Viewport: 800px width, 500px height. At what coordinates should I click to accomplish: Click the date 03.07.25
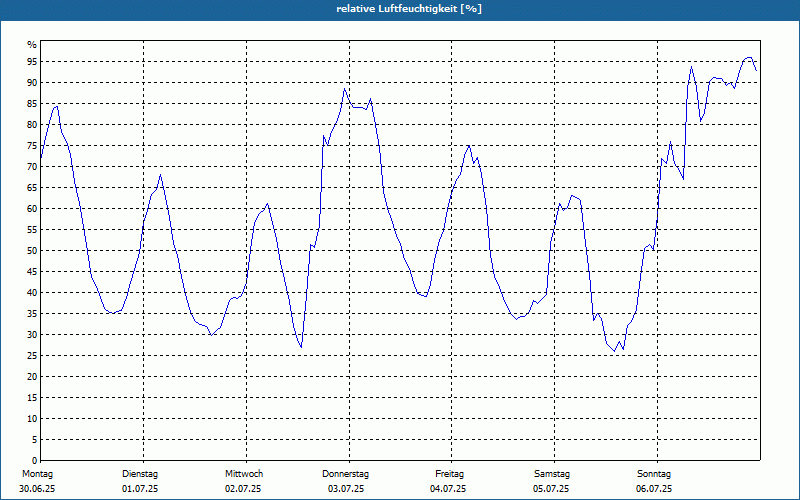point(346,489)
